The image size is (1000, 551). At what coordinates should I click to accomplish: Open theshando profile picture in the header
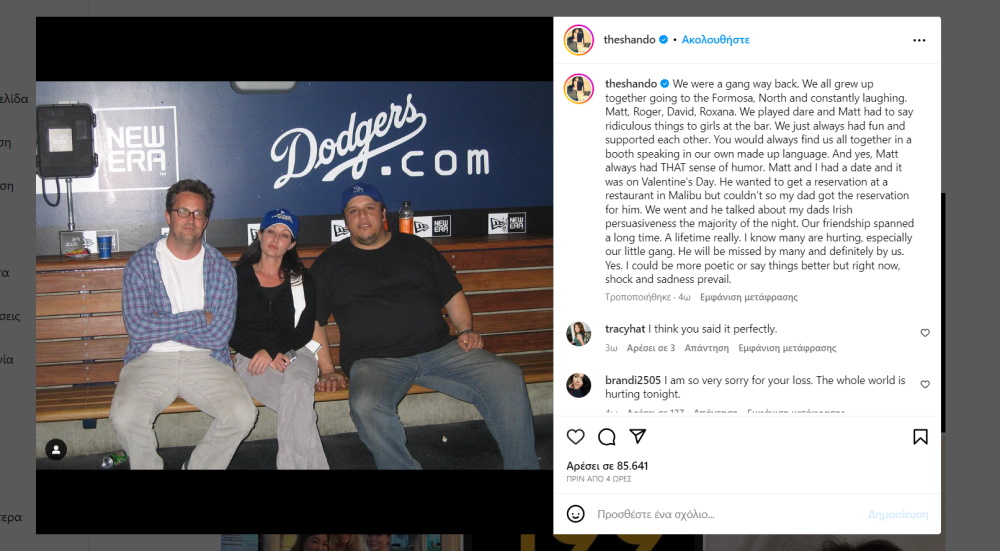tap(579, 40)
